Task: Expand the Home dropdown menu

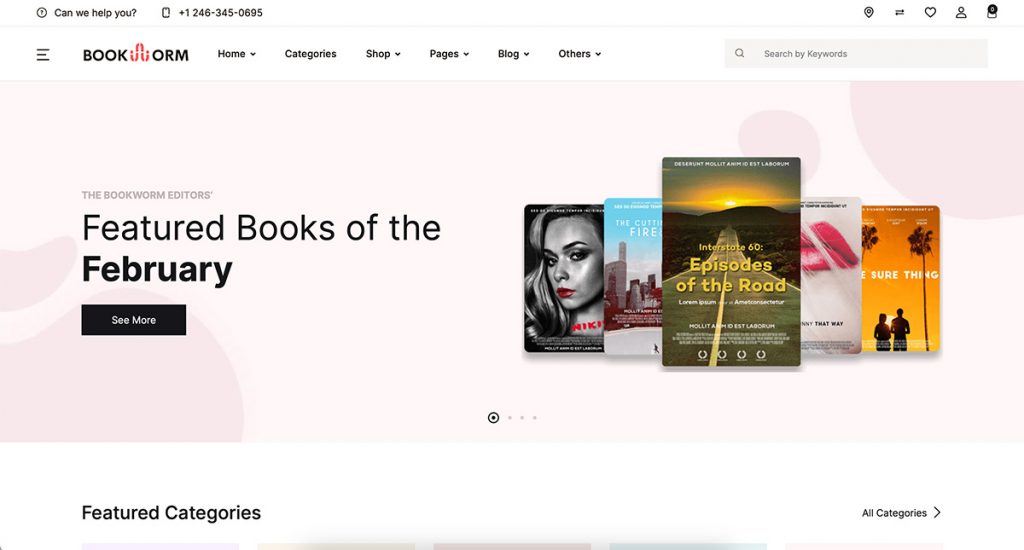Action: pyautogui.click(x=237, y=54)
